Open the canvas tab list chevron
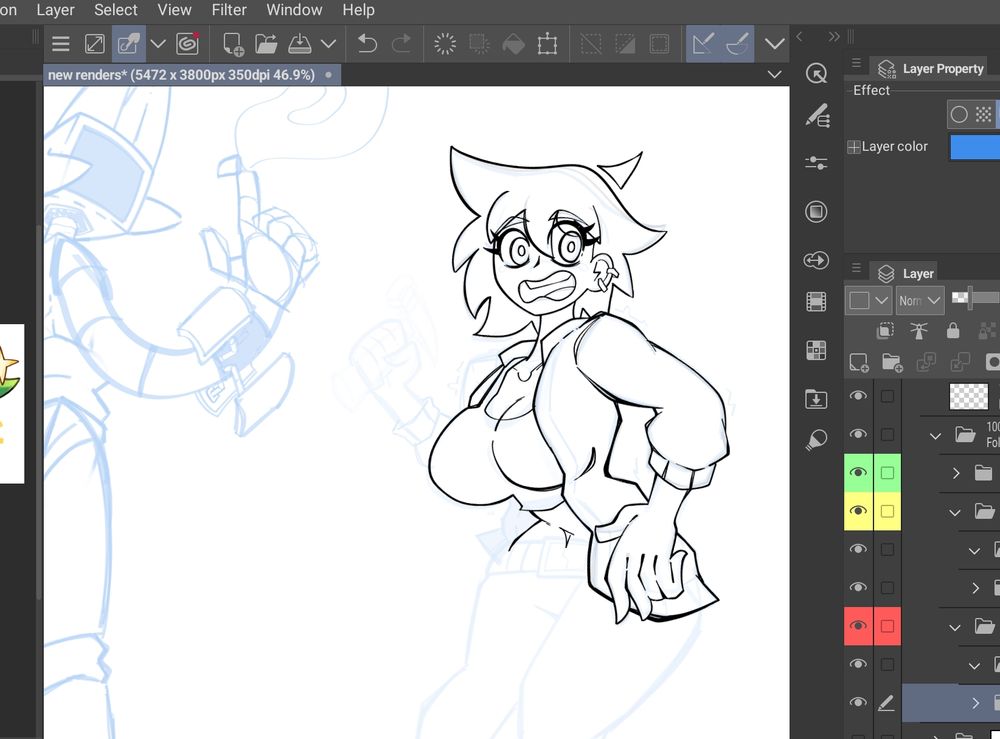This screenshot has width=1000, height=739. click(x=774, y=75)
